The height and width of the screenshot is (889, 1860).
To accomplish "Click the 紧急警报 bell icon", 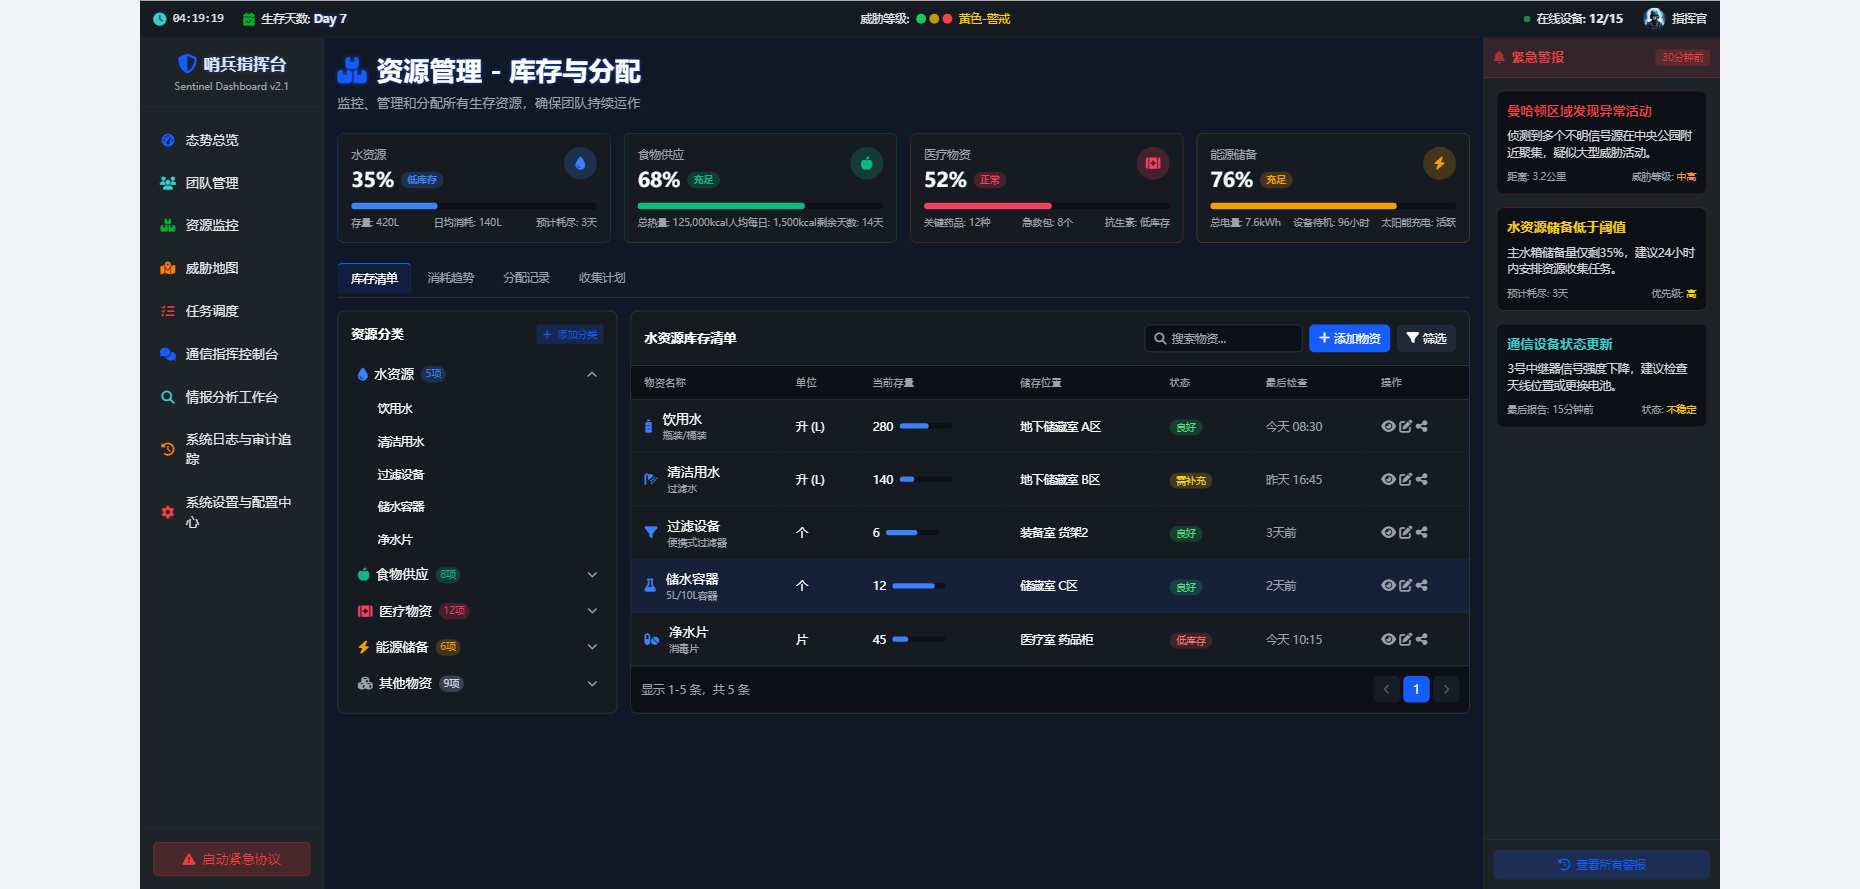I will (1499, 57).
